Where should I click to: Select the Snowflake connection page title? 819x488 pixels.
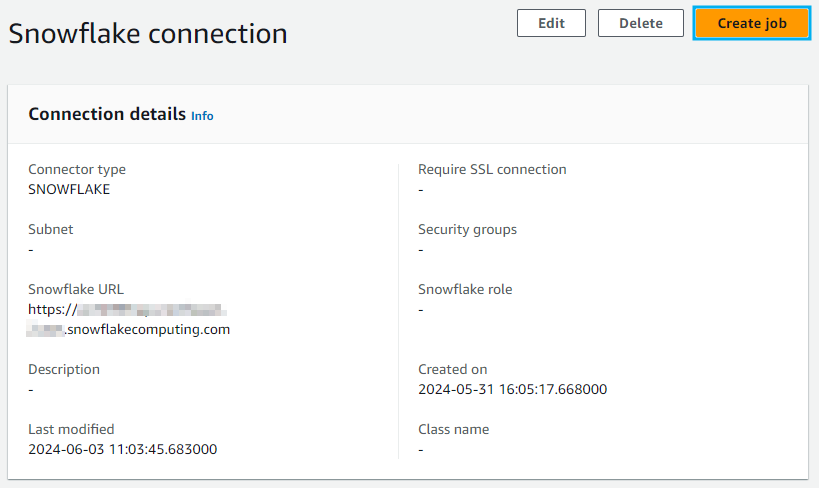(148, 33)
